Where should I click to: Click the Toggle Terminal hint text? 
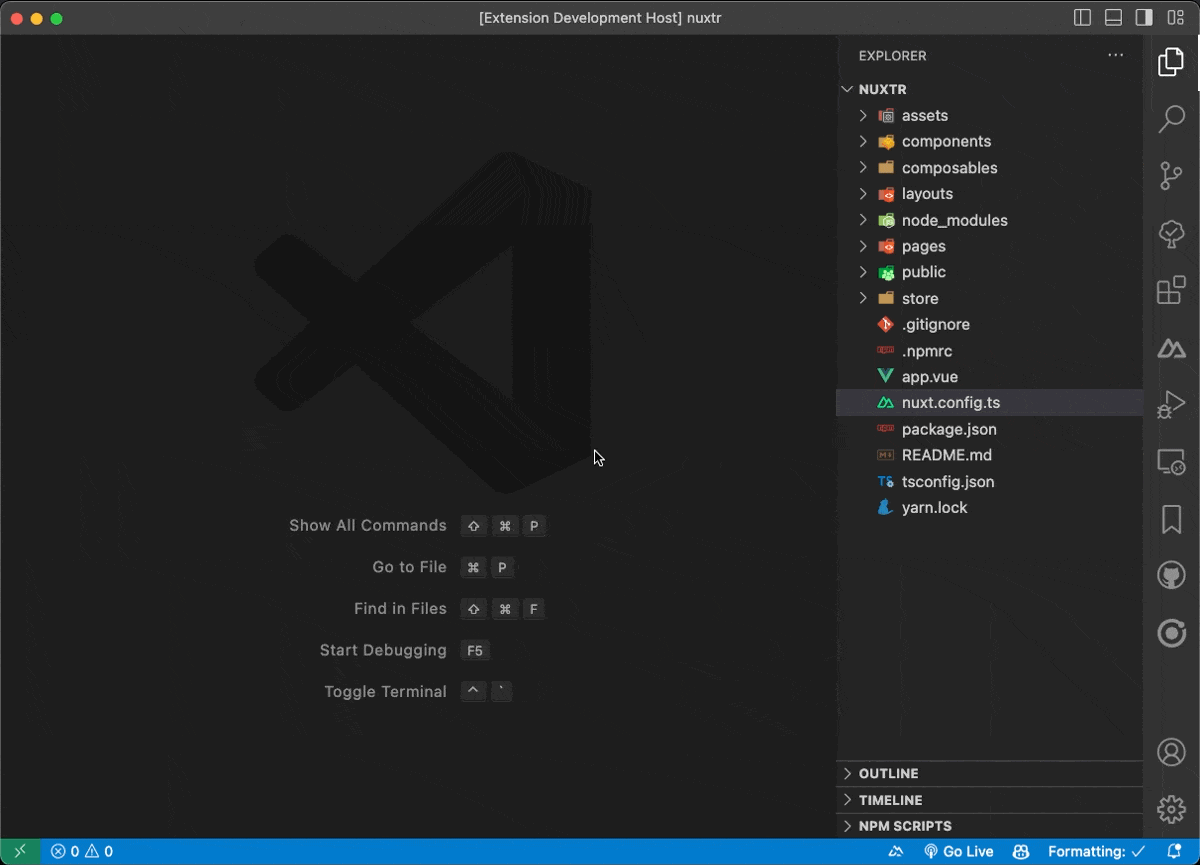tap(385, 691)
